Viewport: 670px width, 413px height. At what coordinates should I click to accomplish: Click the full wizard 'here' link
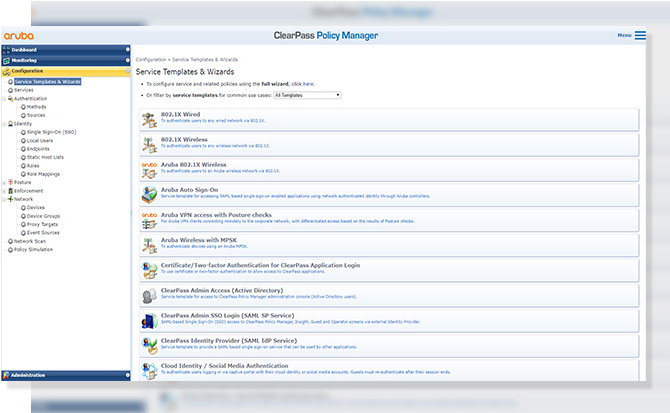tap(309, 84)
